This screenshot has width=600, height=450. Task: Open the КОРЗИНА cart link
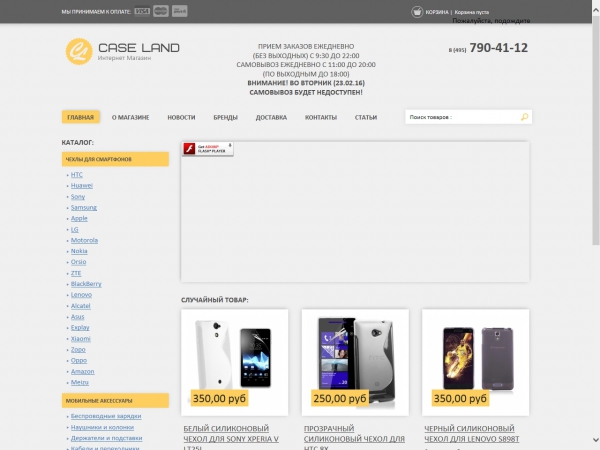coord(437,12)
